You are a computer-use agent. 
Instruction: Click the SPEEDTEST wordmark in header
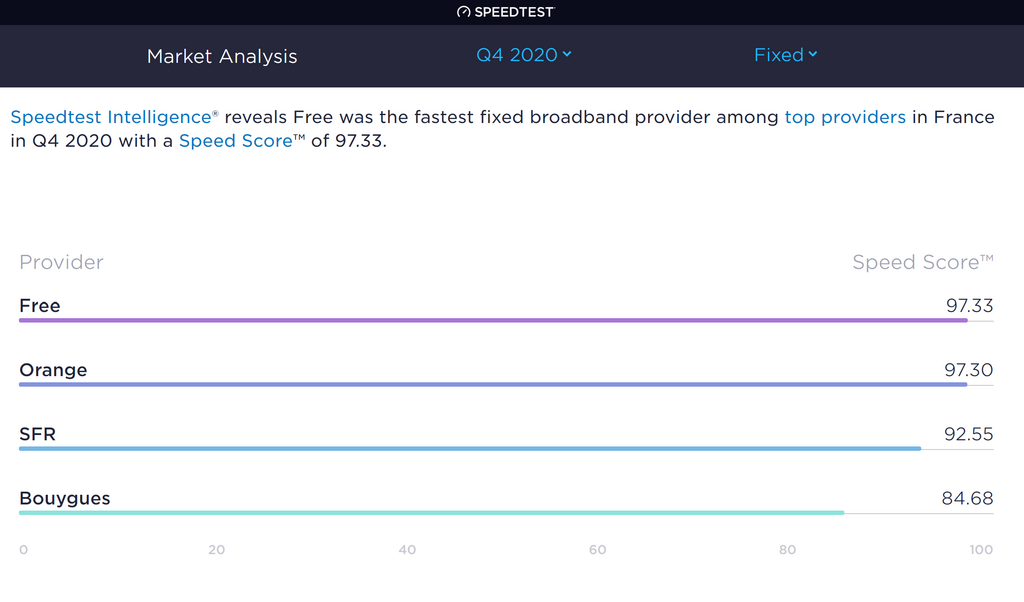pyautogui.click(x=514, y=12)
